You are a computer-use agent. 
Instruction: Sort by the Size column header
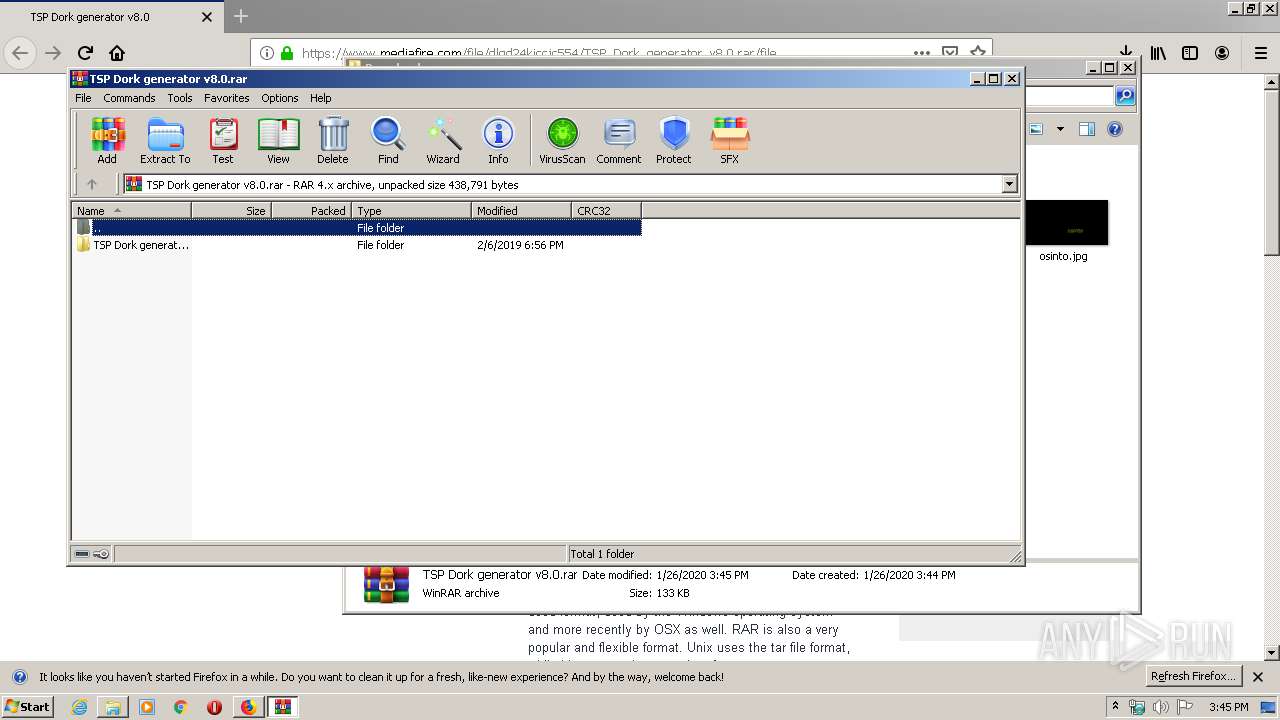click(231, 211)
